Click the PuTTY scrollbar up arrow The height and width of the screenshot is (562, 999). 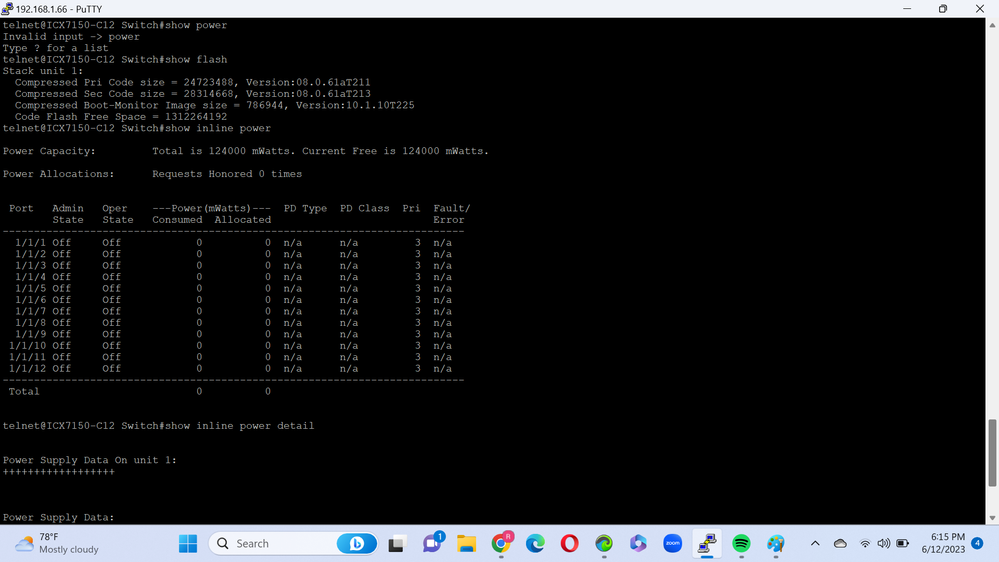tap(992, 24)
